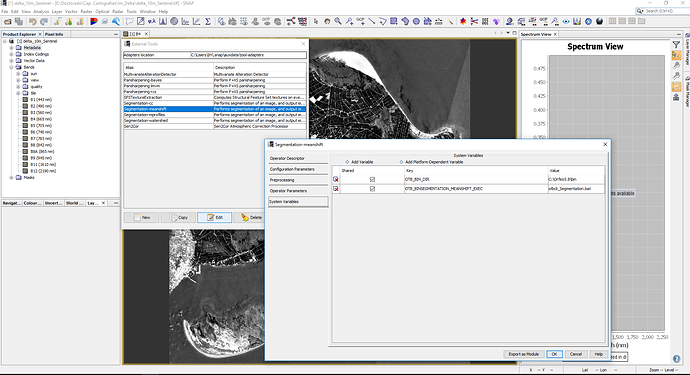Expand the view folder node
Image resolution: width=690 pixels, height=375 pixels.
click(x=18, y=80)
